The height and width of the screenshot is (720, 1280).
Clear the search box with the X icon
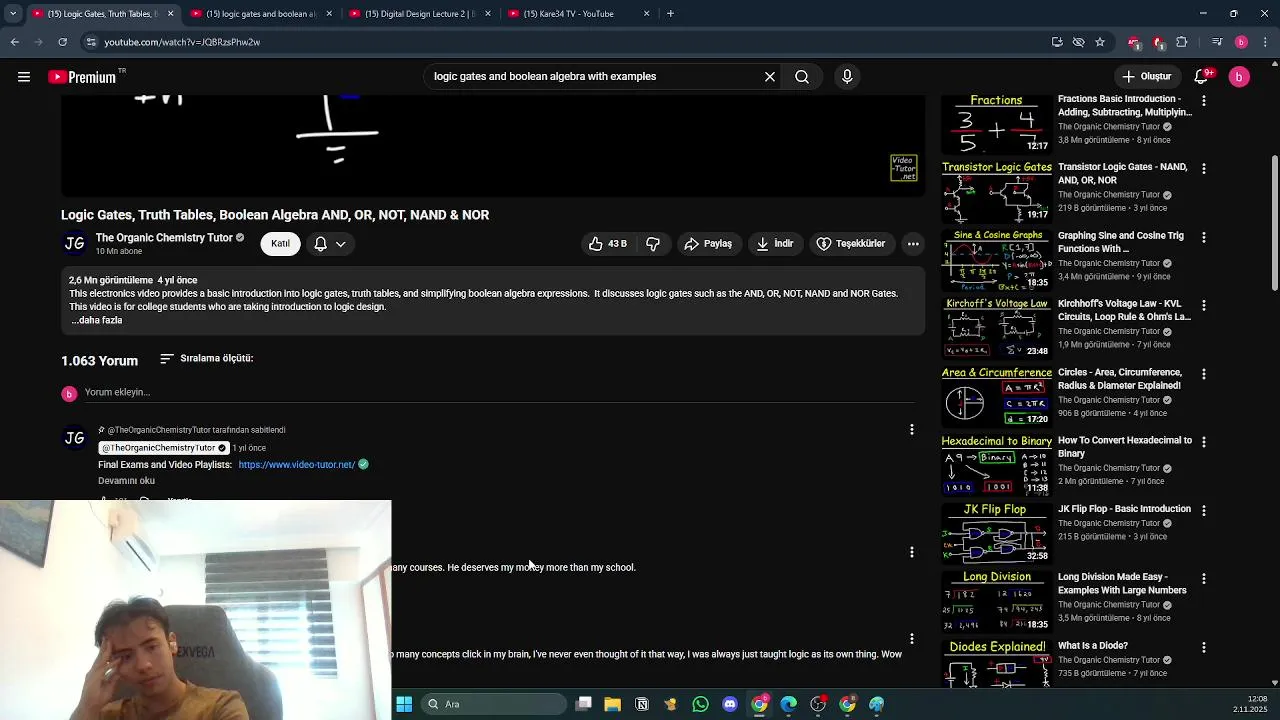[x=770, y=76]
